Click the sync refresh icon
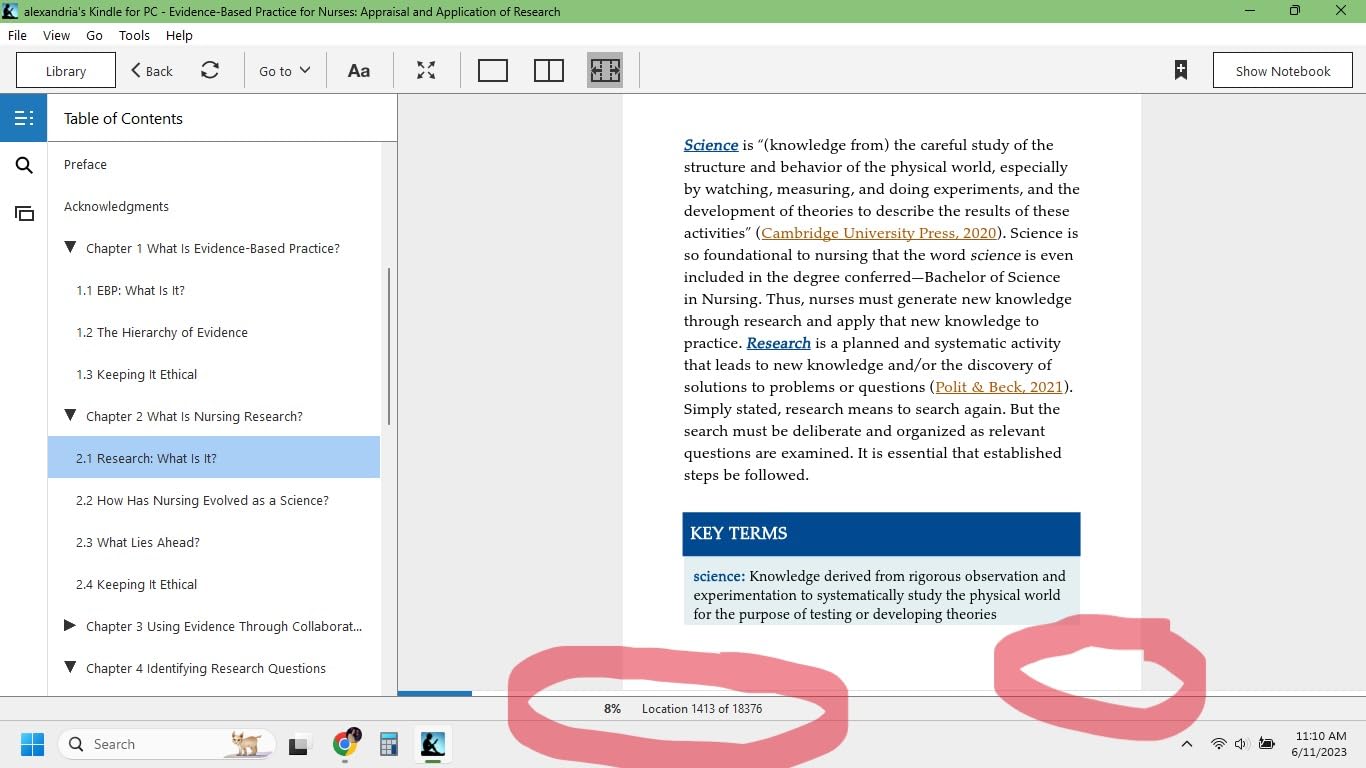This screenshot has height=768, width=1366. click(210, 71)
